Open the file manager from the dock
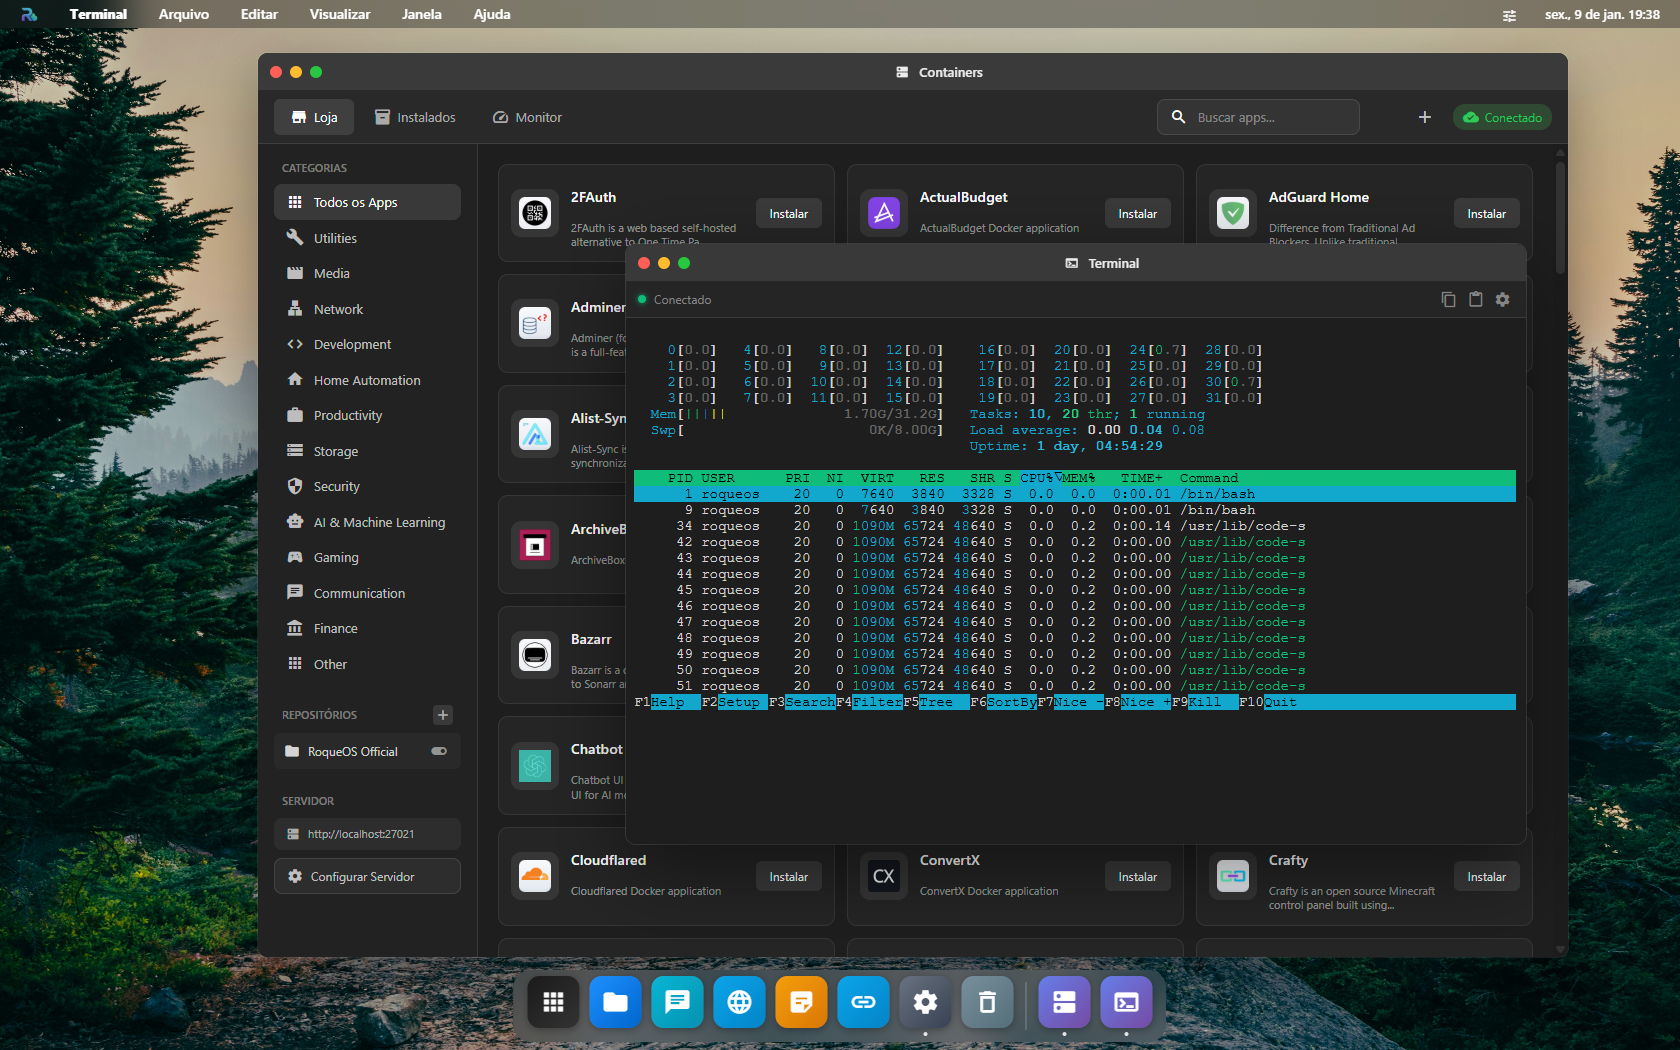1680x1050 pixels. point(615,1001)
